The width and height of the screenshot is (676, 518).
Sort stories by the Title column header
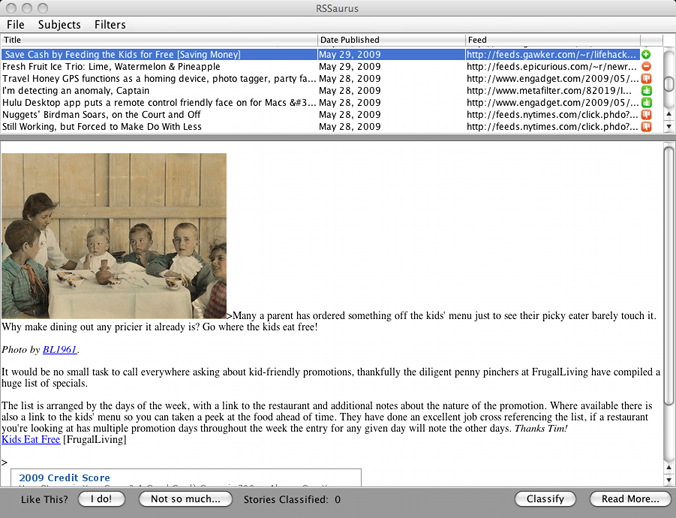click(x=159, y=40)
